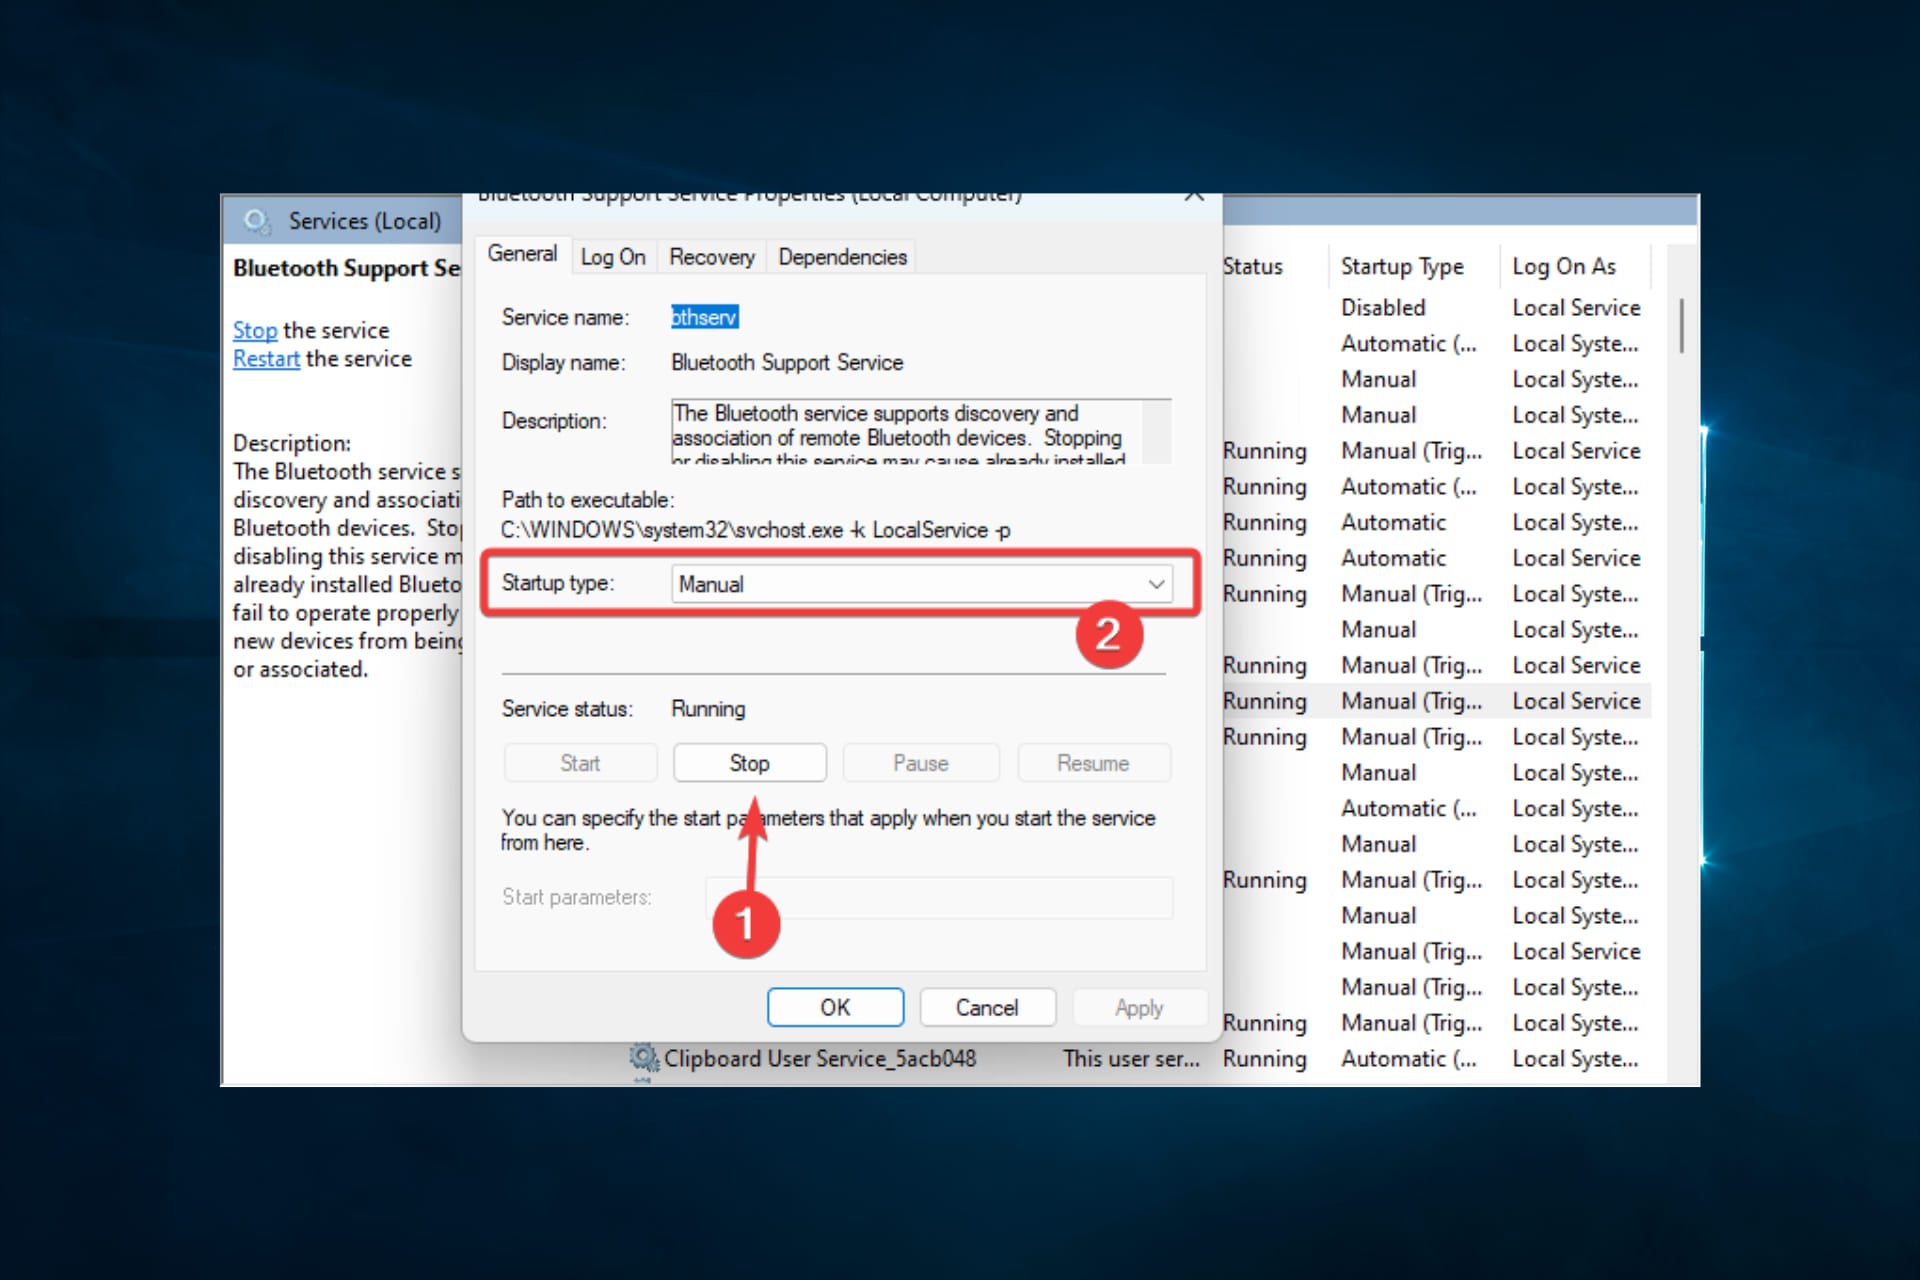Sort by Startup Type column header

[x=1402, y=266]
